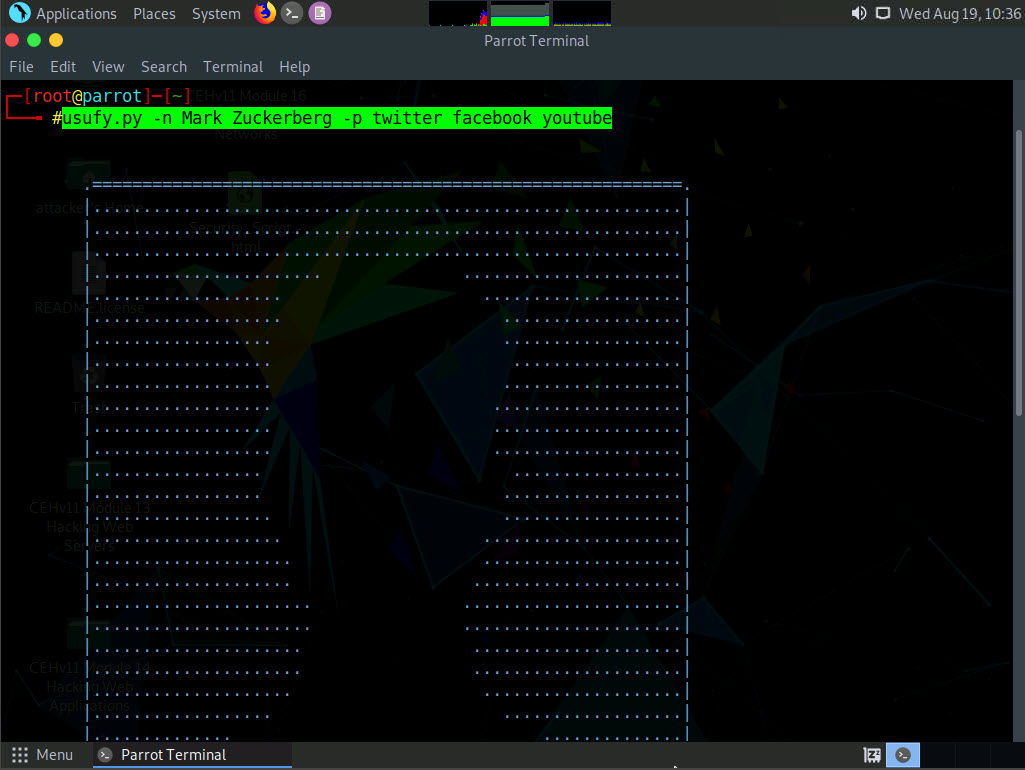Open the Terminal menu in the menu bar
This screenshot has height=770, width=1025.
coord(233,67)
